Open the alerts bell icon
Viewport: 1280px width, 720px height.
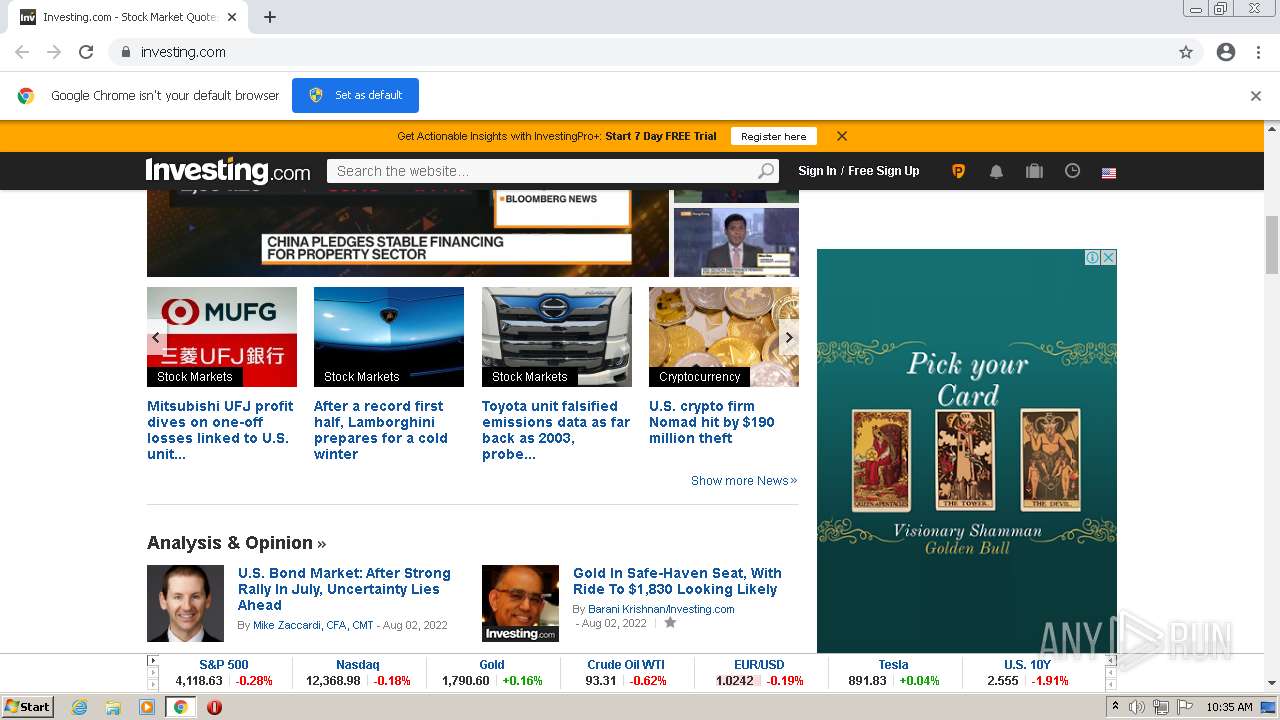pyautogui.click(x=996, y=171)
